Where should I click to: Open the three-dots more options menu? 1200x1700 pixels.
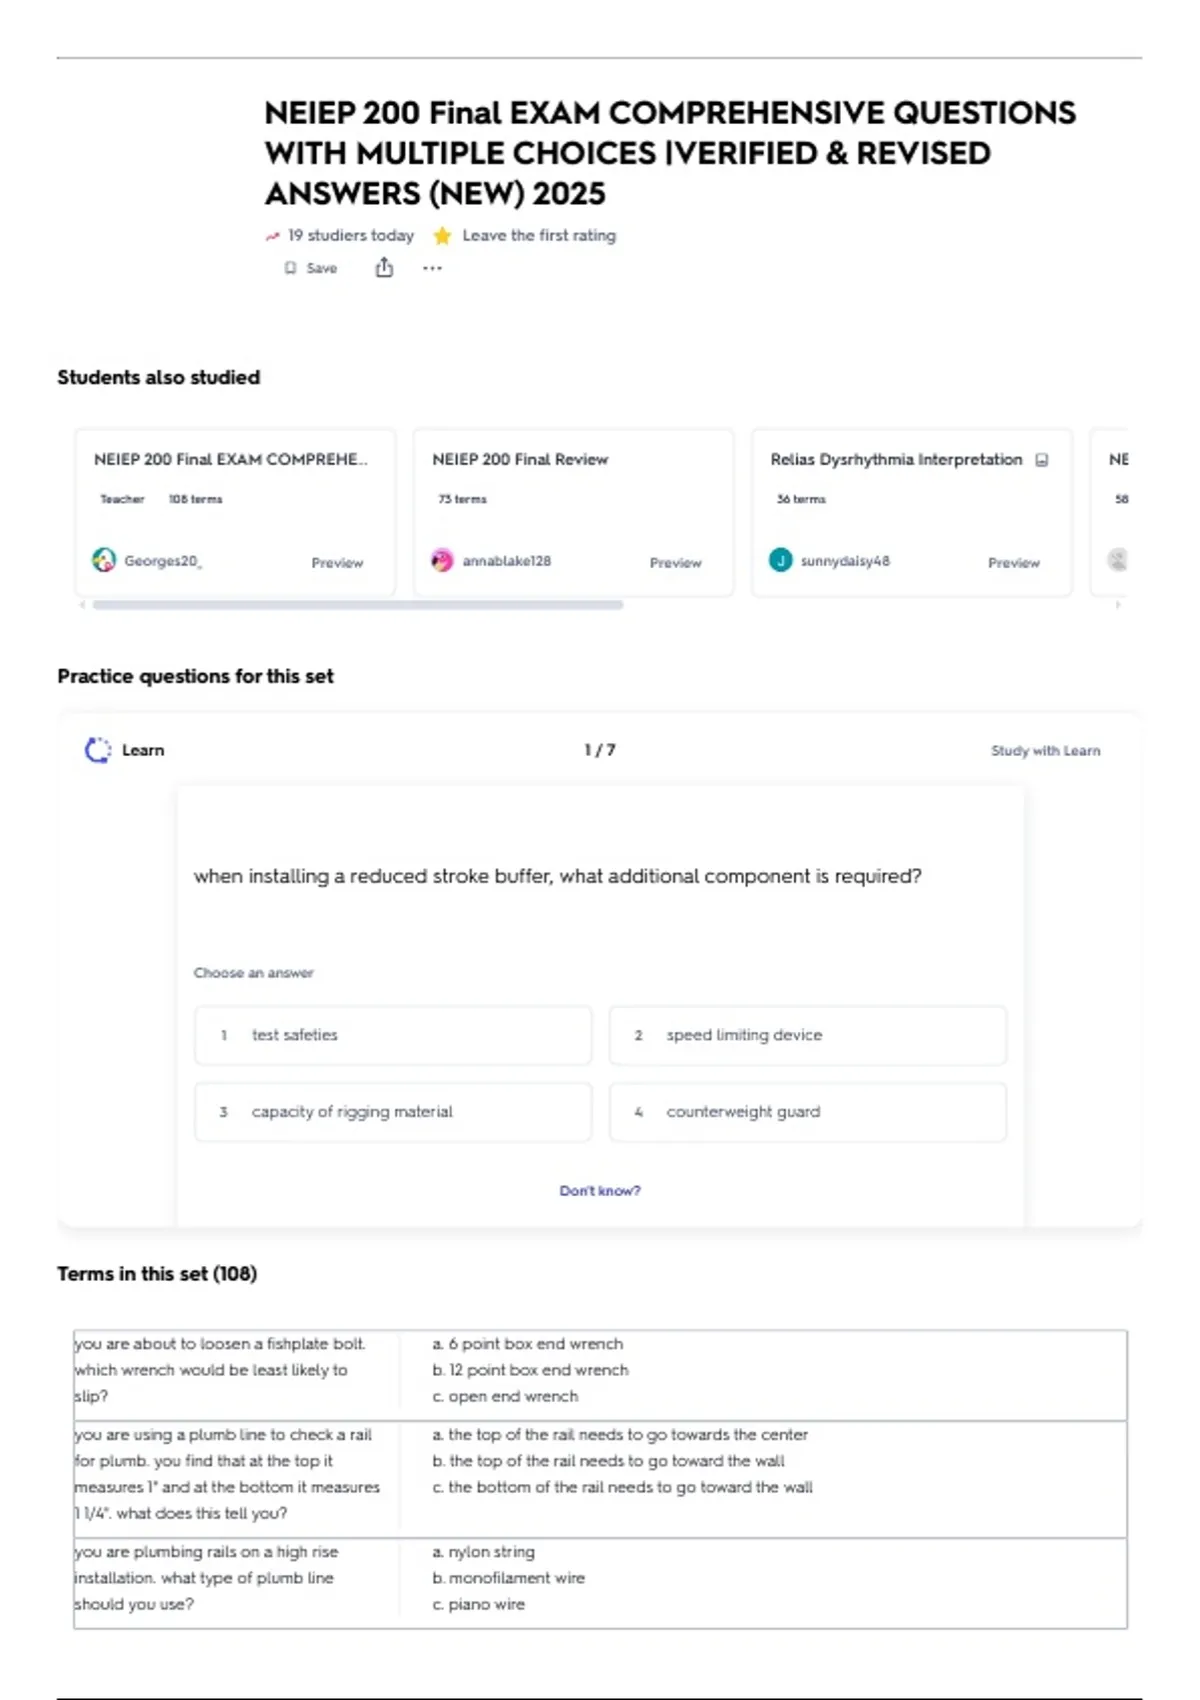point(432,268)
